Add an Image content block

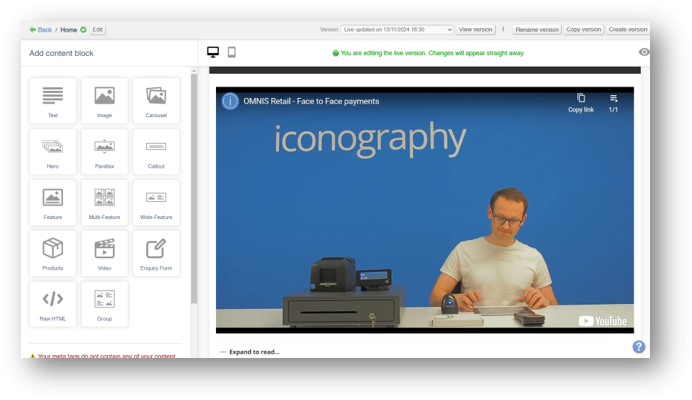(105, 101)
